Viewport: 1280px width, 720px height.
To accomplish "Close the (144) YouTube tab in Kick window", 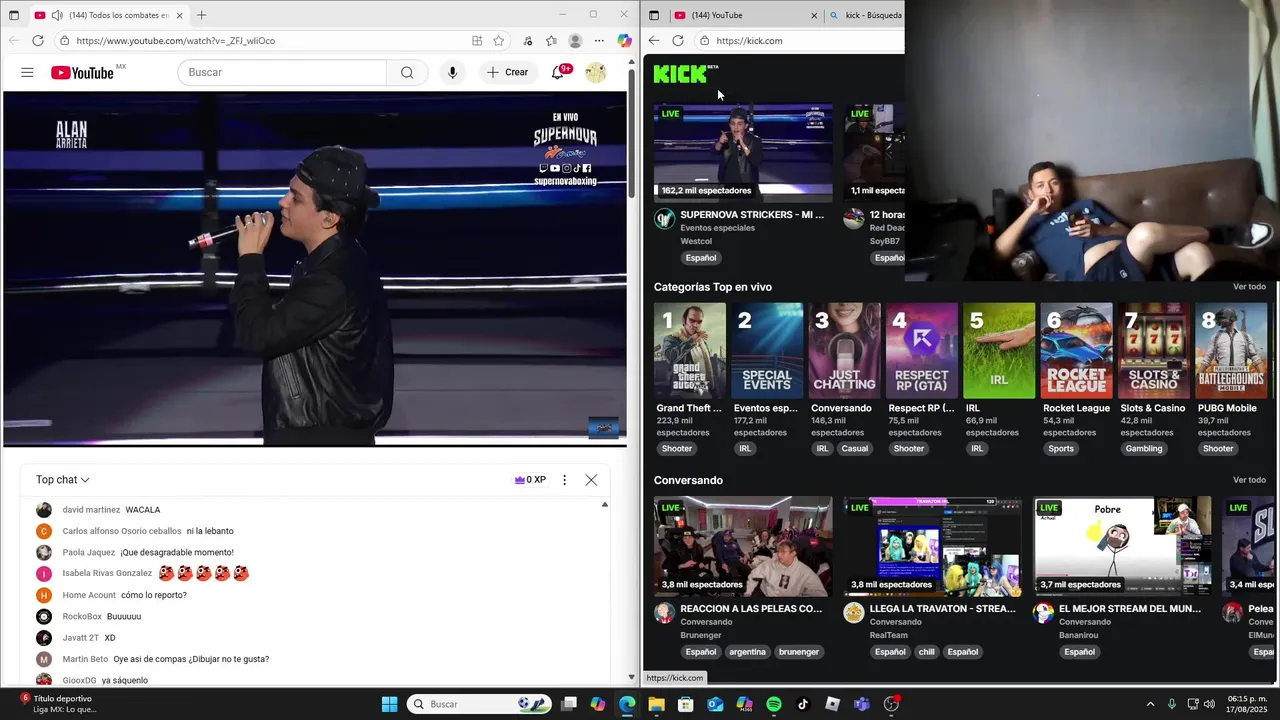I will 814,15.
